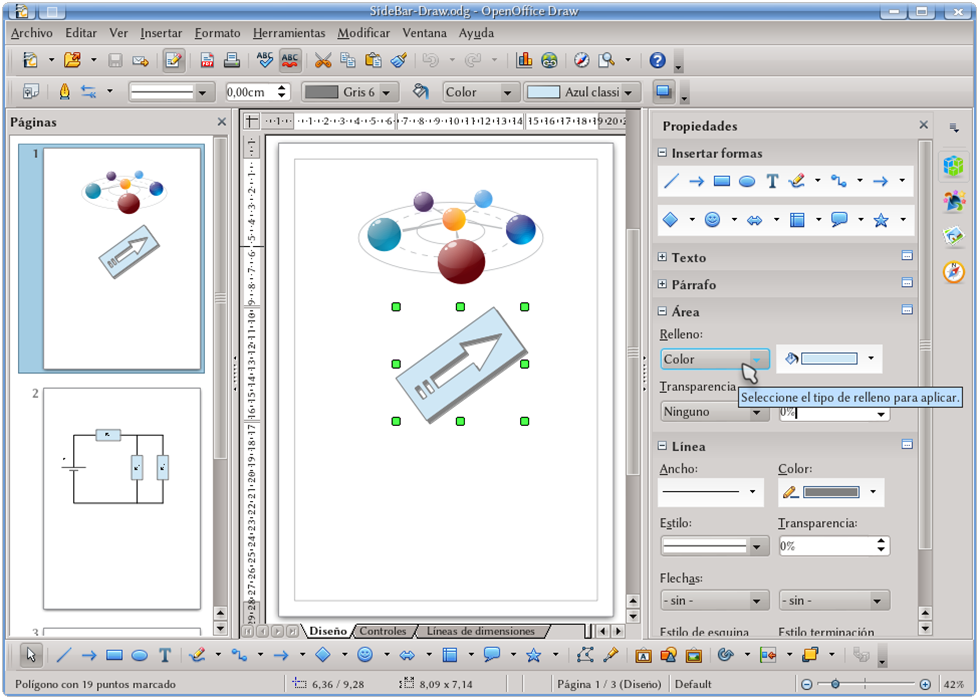Screen dimensions: 979x699
Task: Close the Propiedades sidebar panel
Action: click(x=923, y=125)
